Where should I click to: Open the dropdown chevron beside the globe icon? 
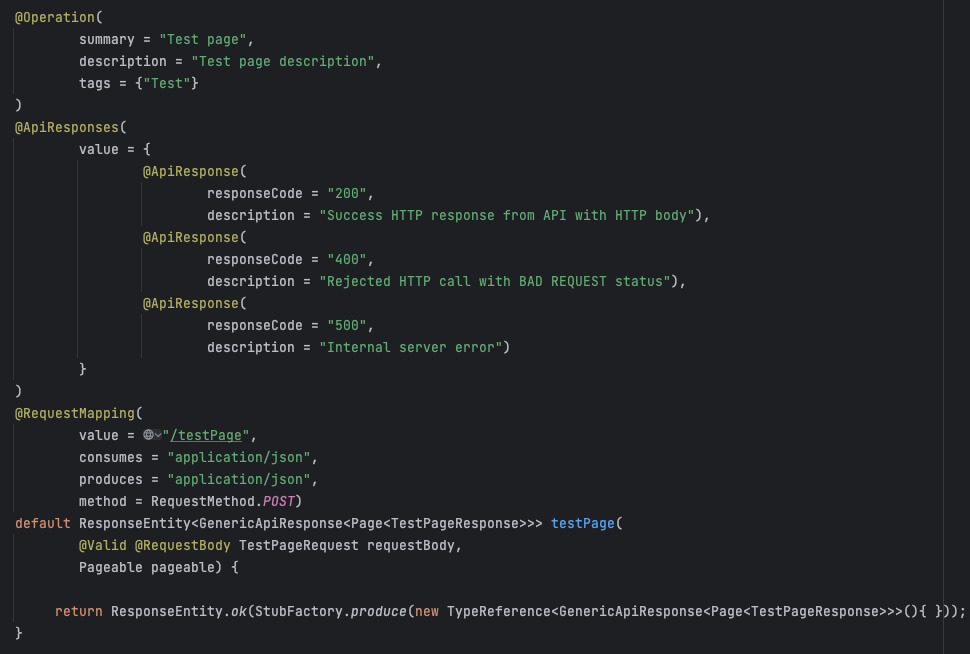158,435
